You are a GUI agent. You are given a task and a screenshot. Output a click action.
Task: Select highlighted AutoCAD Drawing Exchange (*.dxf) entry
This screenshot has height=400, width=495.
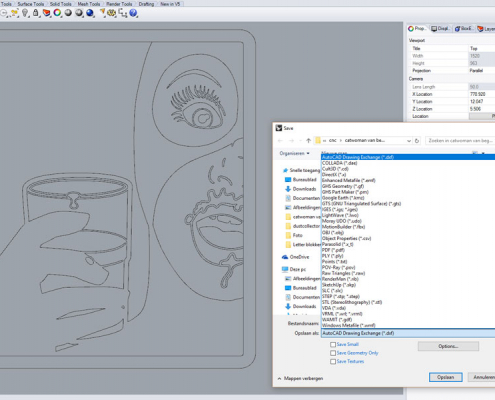tap(408, 157)
